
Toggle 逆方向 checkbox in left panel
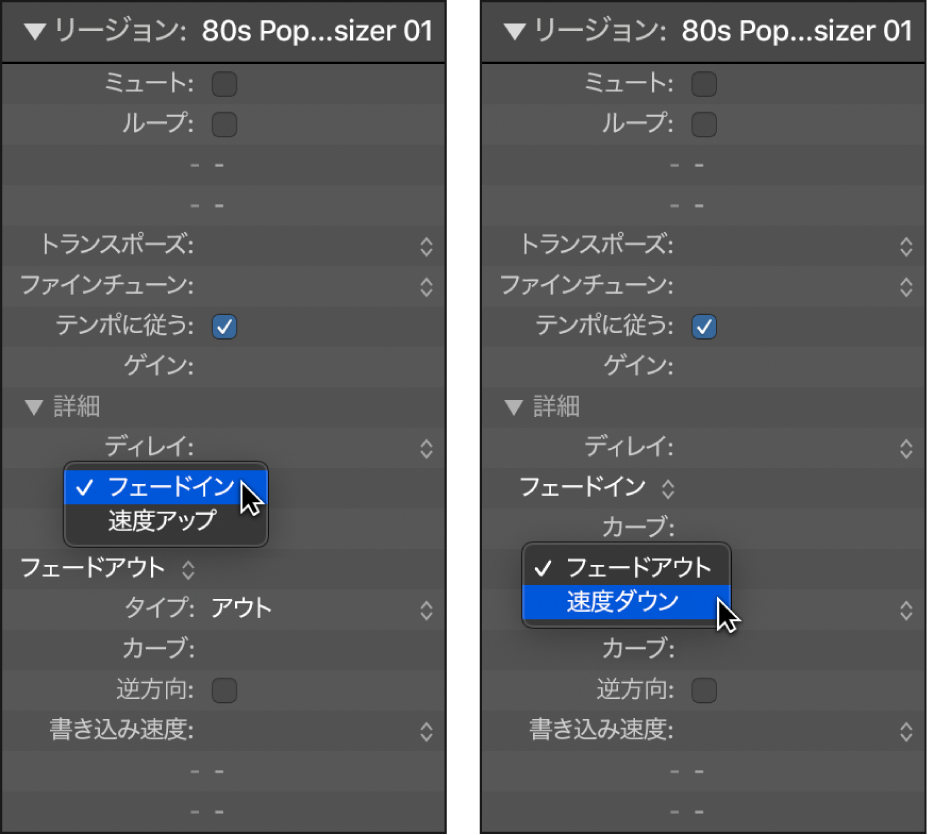pos(224,691)
